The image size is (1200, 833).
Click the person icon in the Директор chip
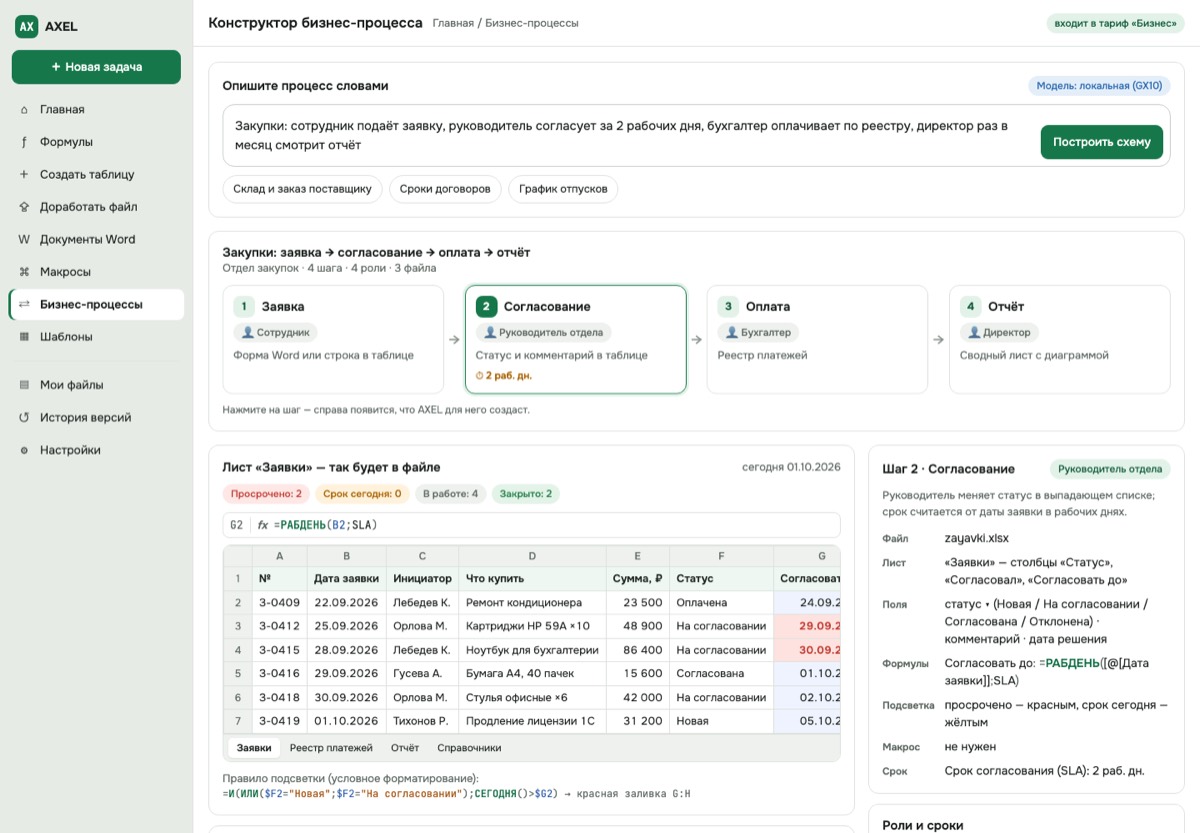pos(974,332)
